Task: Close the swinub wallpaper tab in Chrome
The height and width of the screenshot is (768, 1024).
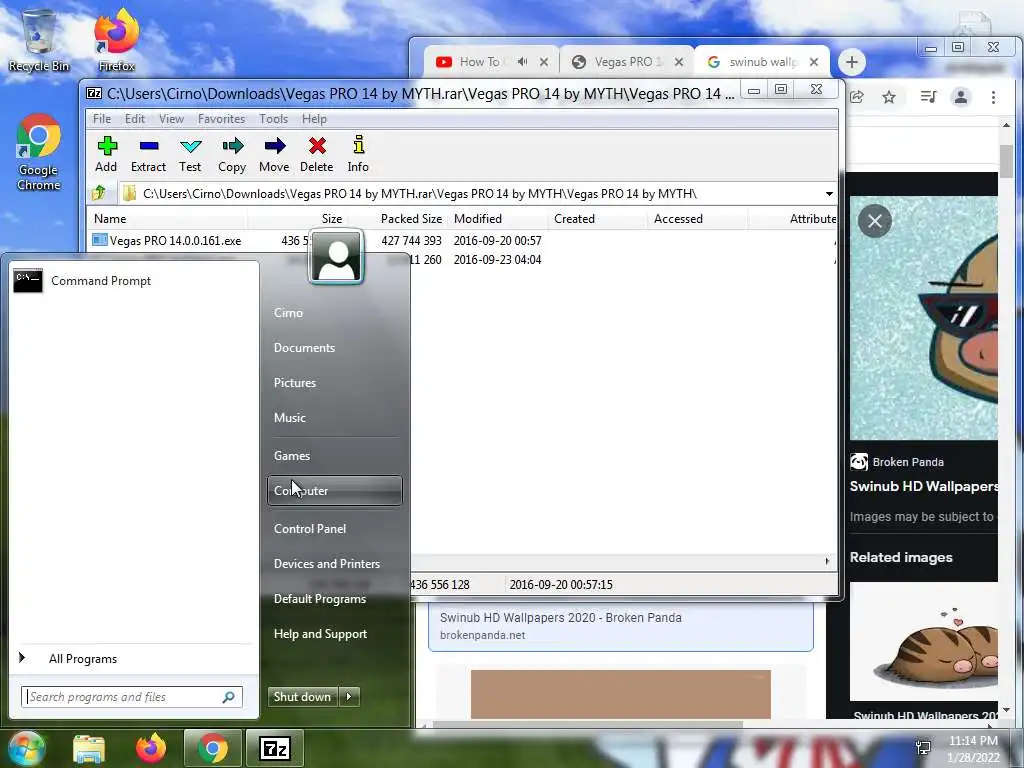Action: (814, 62)
